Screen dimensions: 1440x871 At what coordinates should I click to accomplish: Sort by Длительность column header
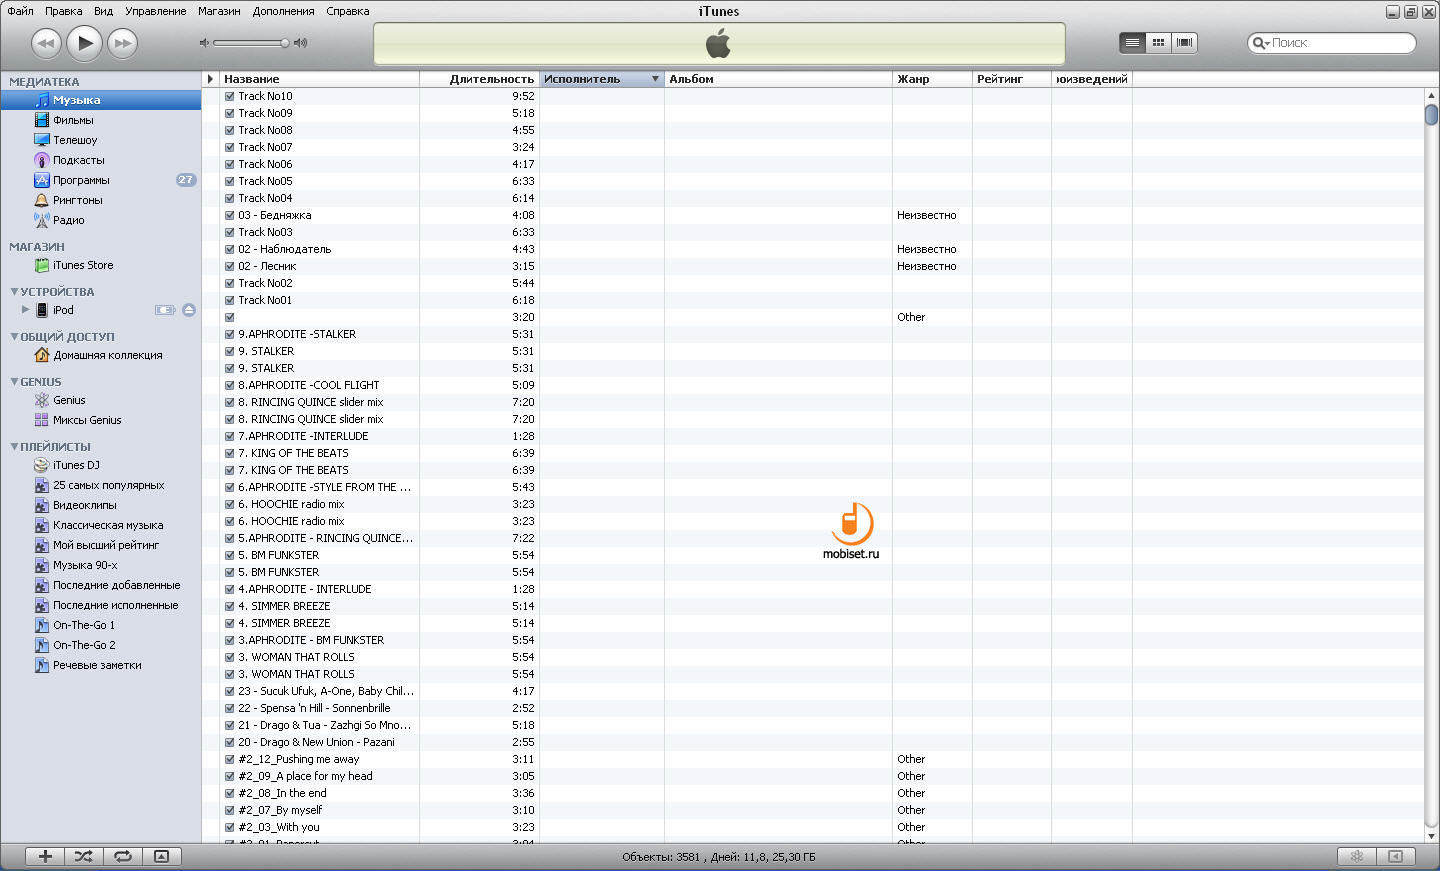[x=480, y=79]
